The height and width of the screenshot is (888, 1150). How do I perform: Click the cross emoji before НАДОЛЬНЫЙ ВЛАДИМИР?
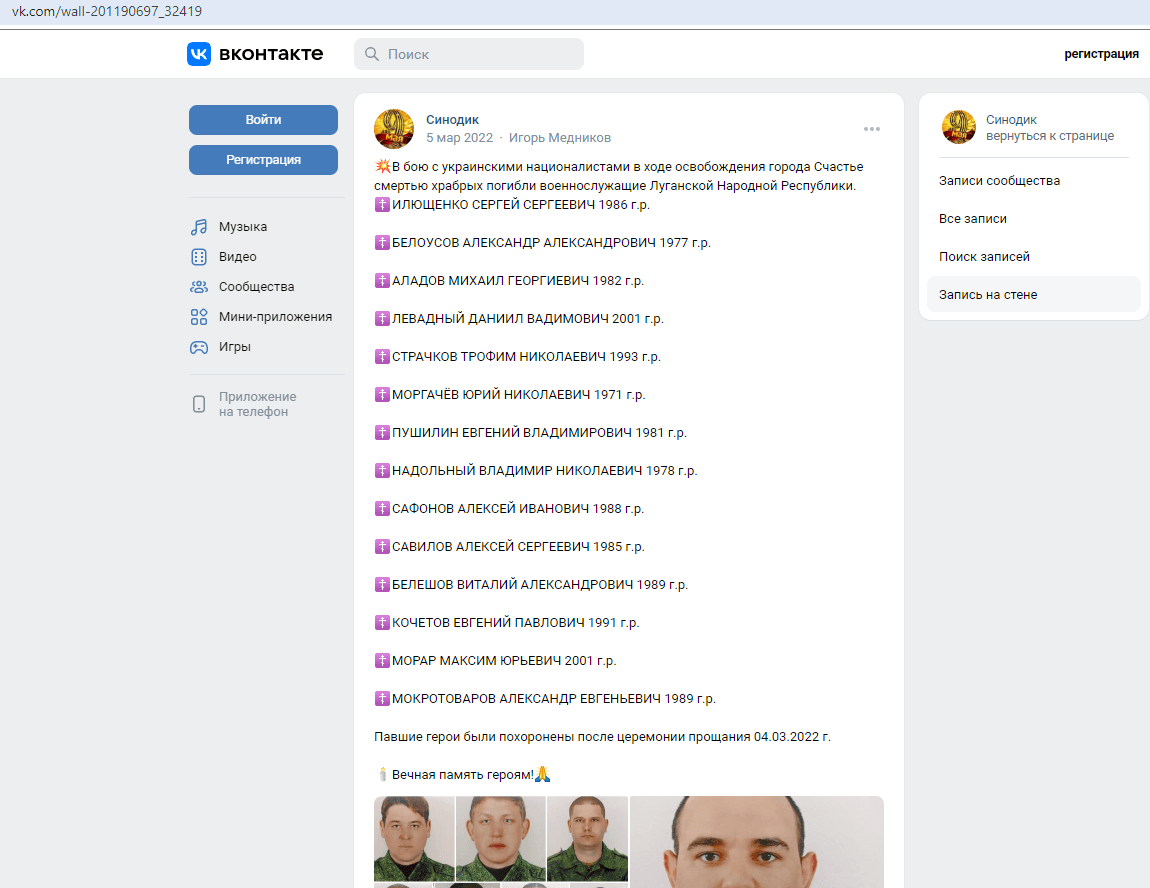click(382, 470)
